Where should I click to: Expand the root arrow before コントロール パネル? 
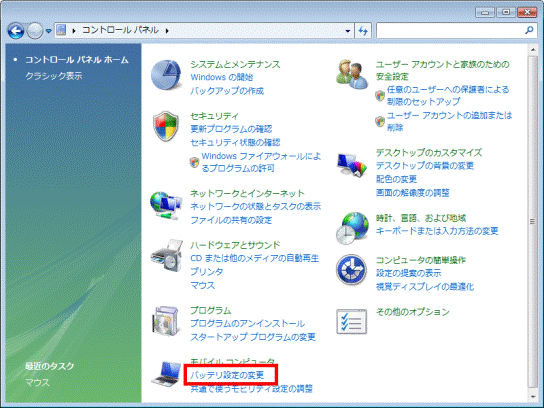(74, 31)
